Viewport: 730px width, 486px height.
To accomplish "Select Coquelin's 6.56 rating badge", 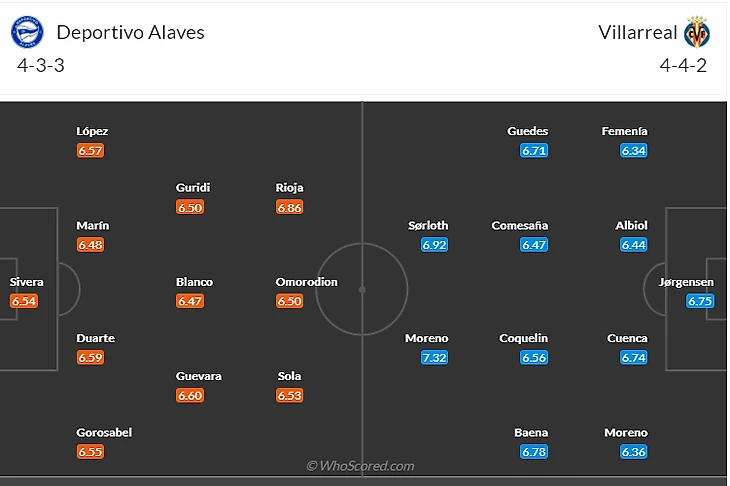I will (534, 358).
